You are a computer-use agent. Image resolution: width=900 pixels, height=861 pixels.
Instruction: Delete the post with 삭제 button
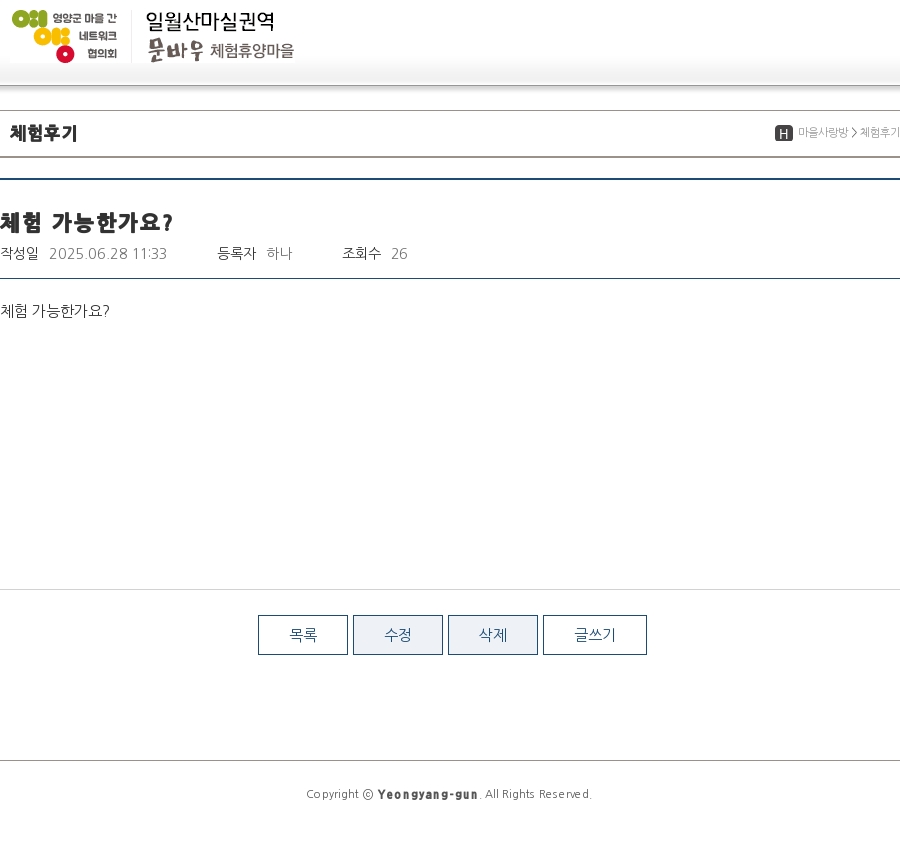coord(493,635)
